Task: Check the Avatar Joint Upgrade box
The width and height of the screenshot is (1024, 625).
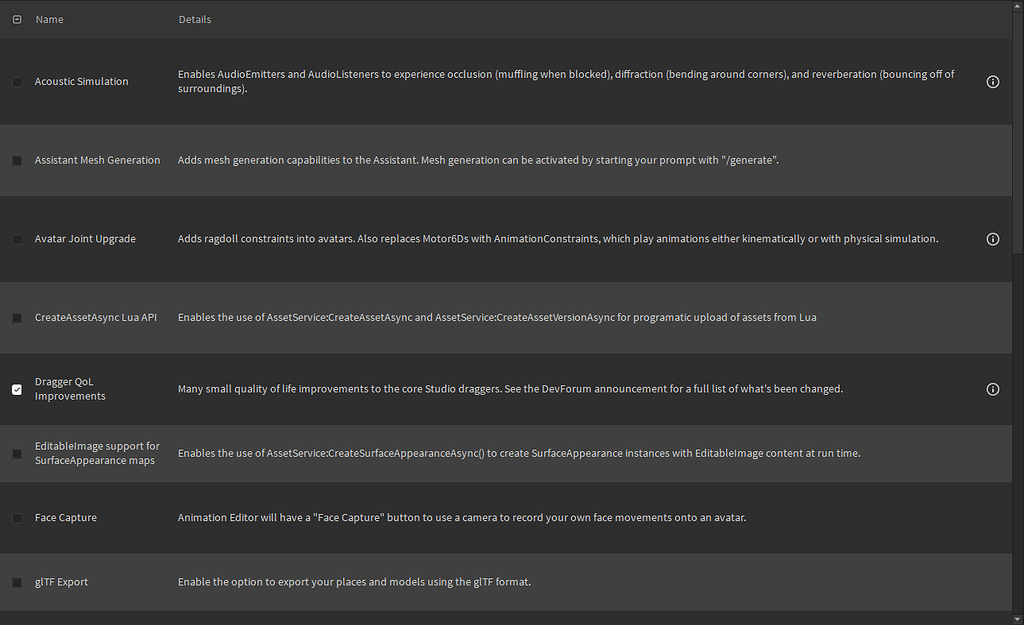Action: (x=16, y=239)
